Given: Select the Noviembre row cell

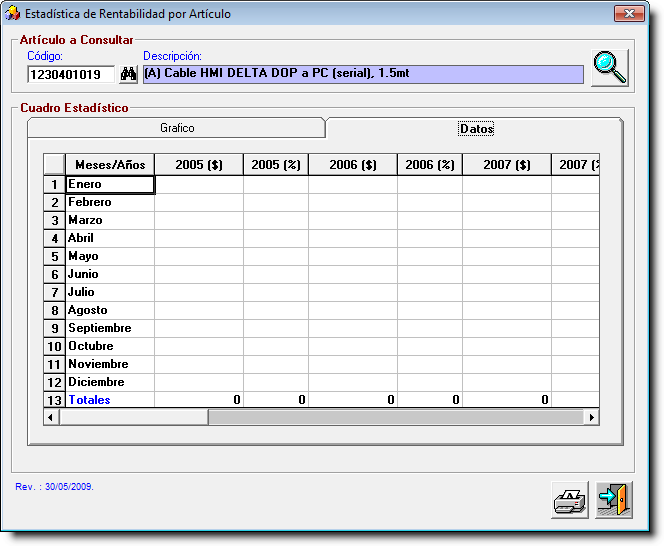Looking at the screenshot, I should pyautogui.click(x=110, y=365).
